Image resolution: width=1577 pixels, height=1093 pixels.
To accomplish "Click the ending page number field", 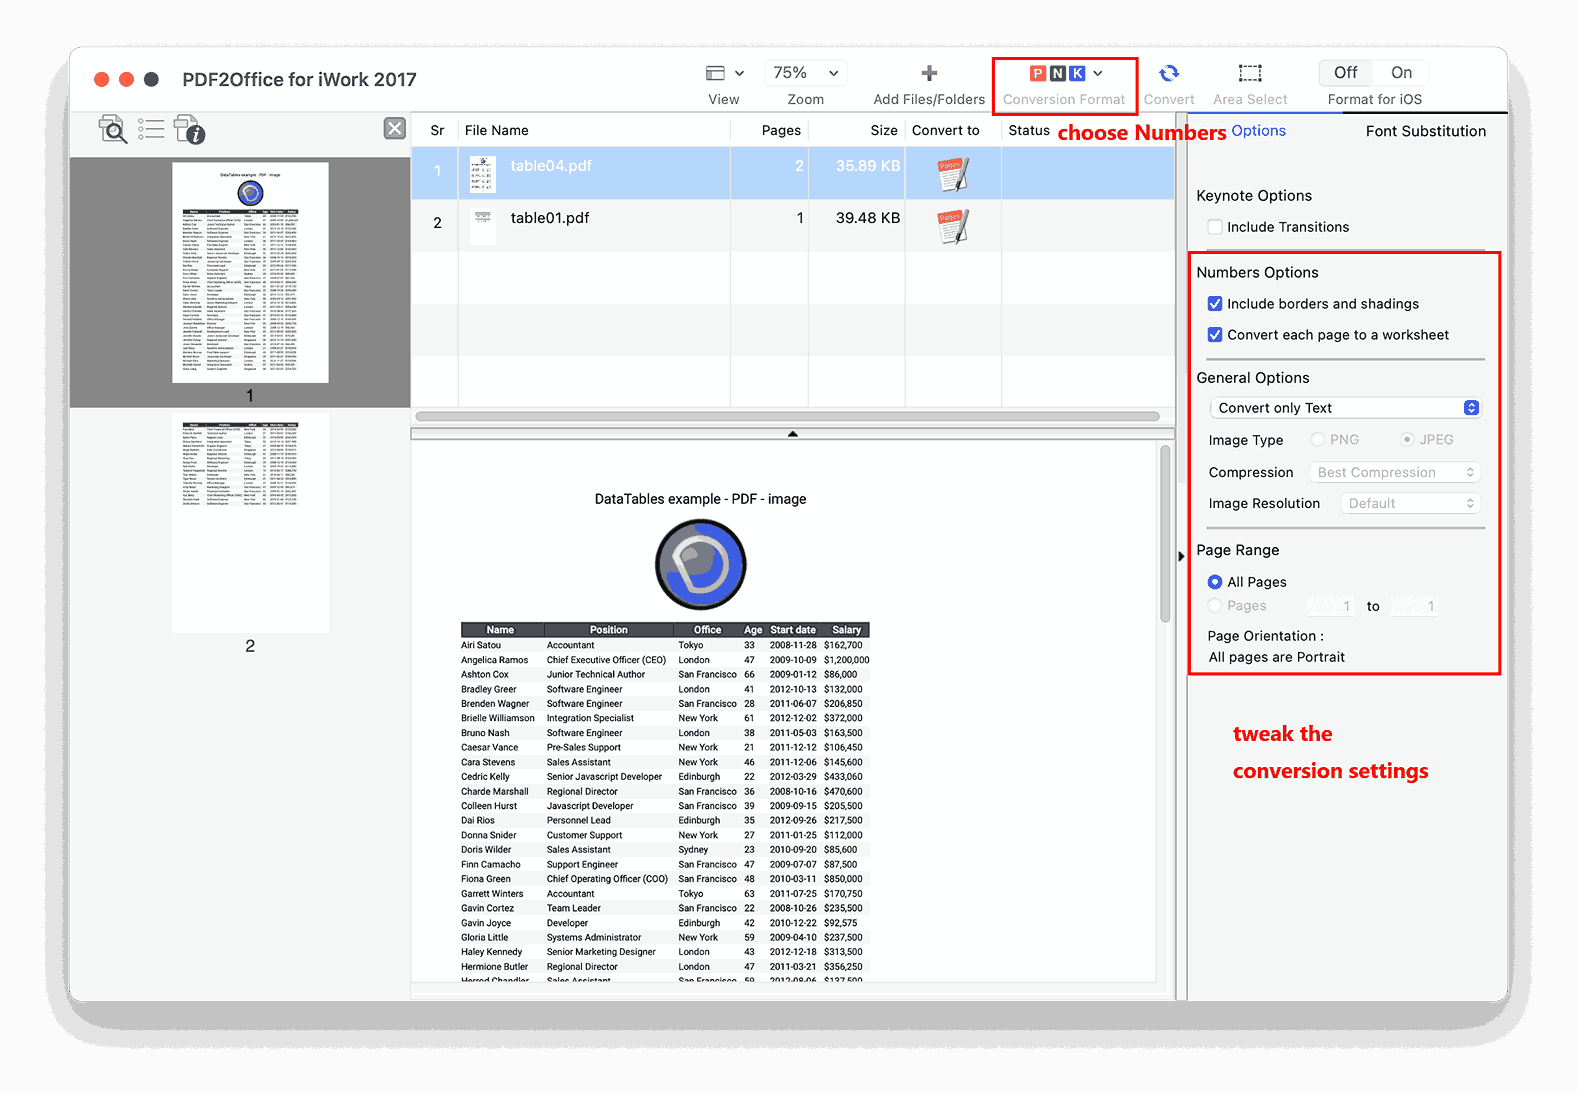I will pos(1415,606).
